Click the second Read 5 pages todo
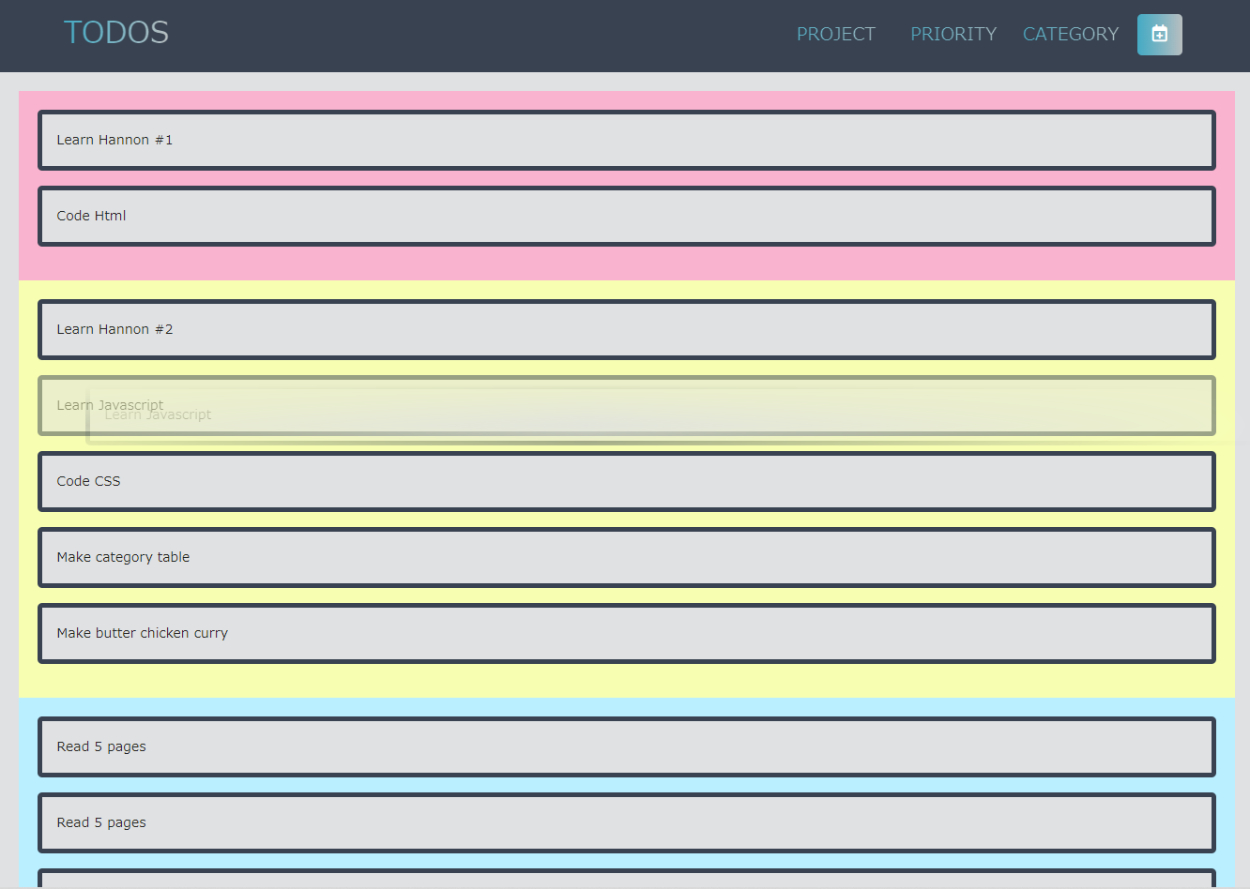1250x889 pixels. [x=626, y=823]
